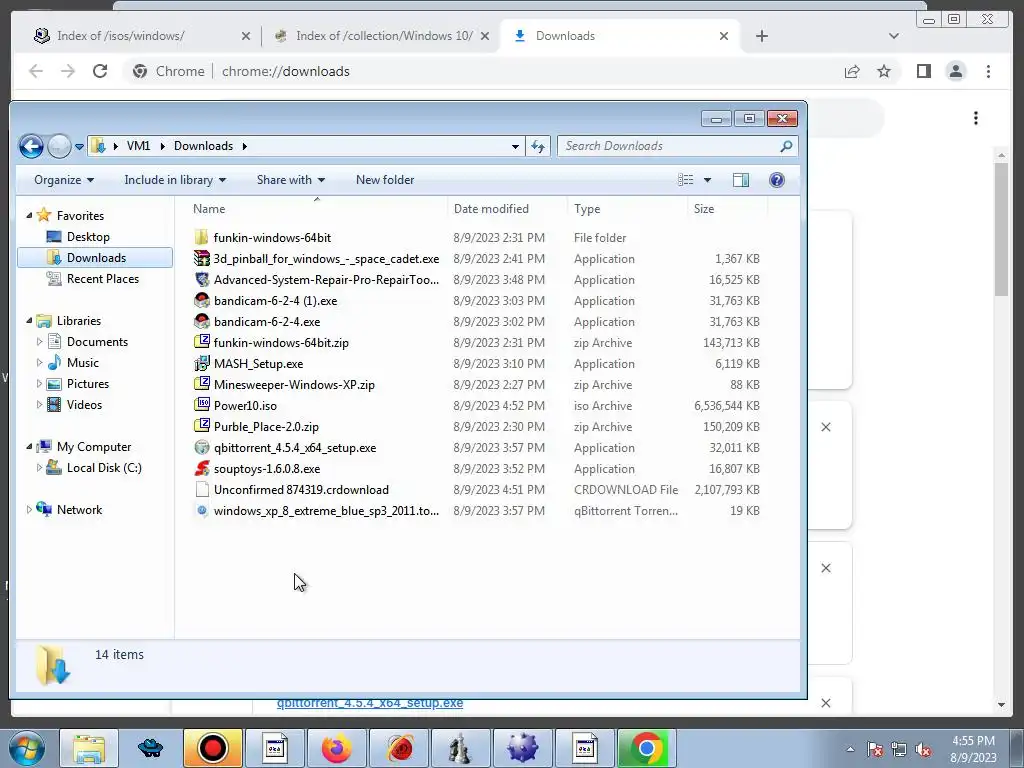The width and height of the screenshot is (1024, 768).
Task: Select 3d_pinball_for_windows_-_space_cadet.exe icon
Action: [x=202, y=259]
